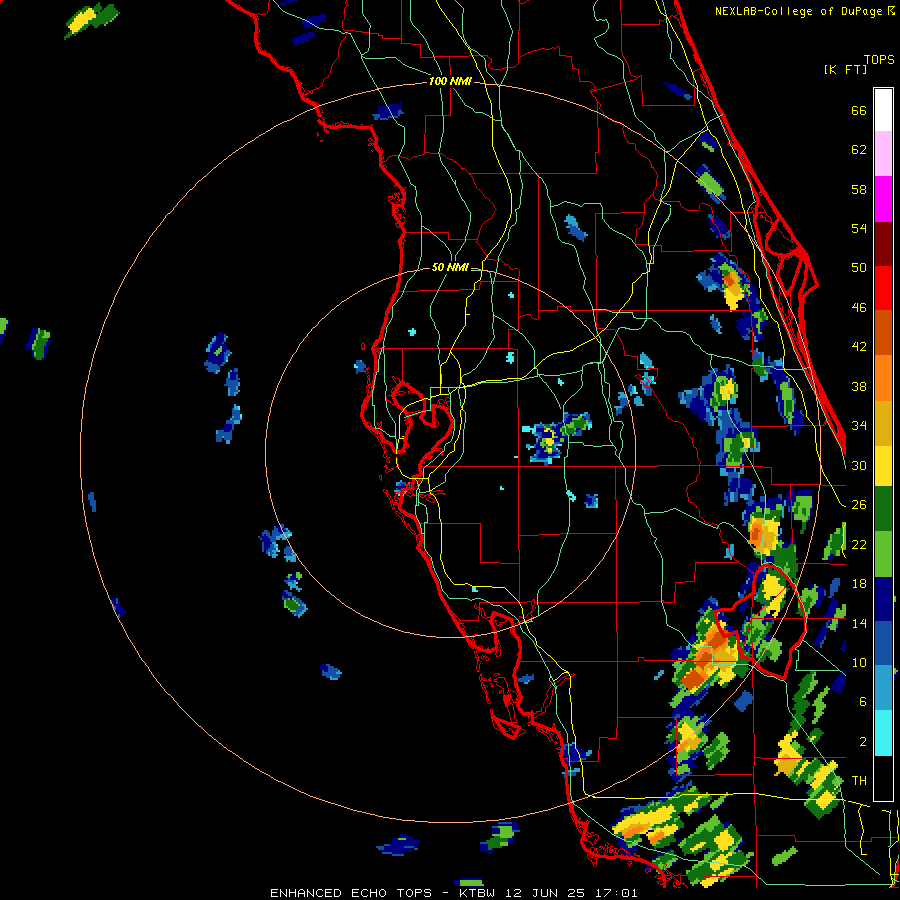The height and width of the screenshot is (900, 900).
Task: Click the legend value '22'
Action: pyautogui.click(x=859, y=544)
